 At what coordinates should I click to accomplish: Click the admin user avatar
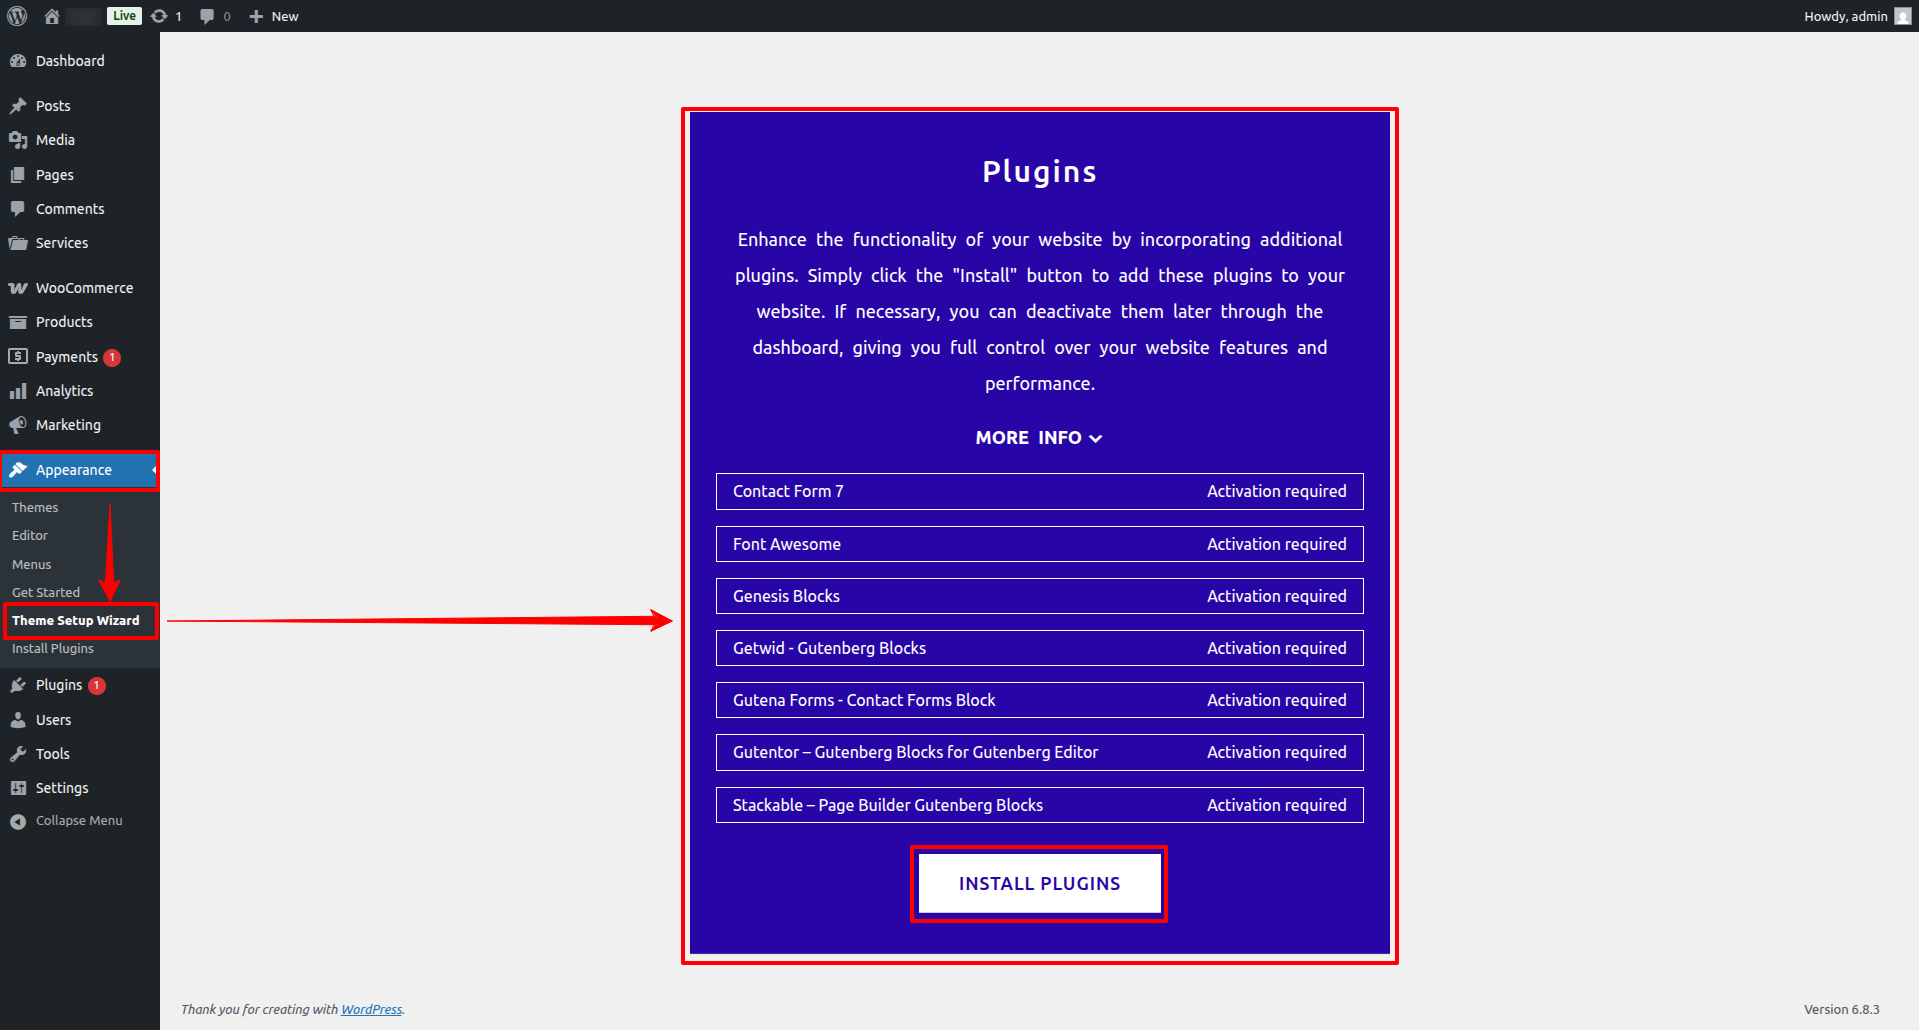[x=1902, y=16]
